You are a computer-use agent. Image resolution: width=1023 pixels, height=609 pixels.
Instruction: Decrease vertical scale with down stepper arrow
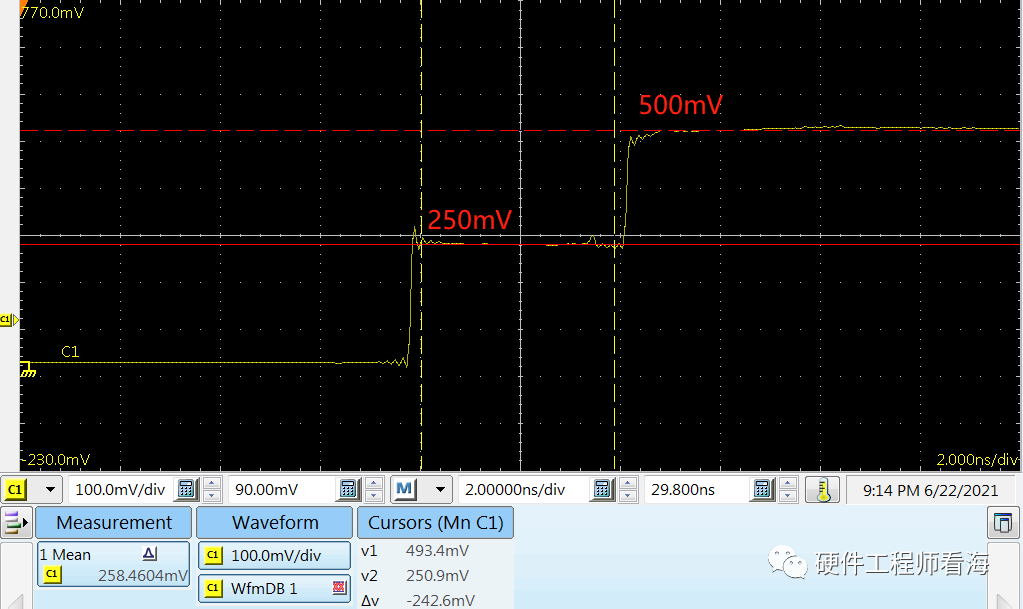coord(211,495)
